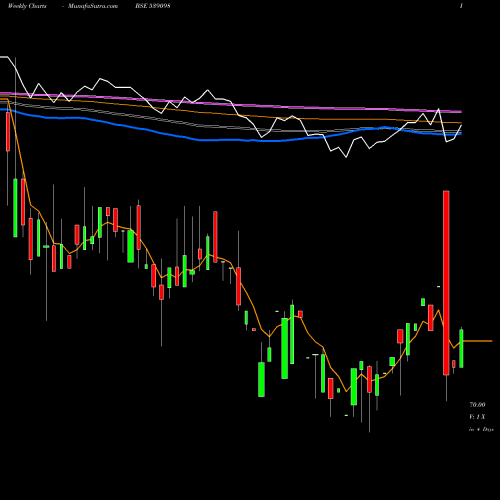The width and height of the screenshot is (500, 500).
Task: Click the last green candlestick on the chart
Action: 461,348
